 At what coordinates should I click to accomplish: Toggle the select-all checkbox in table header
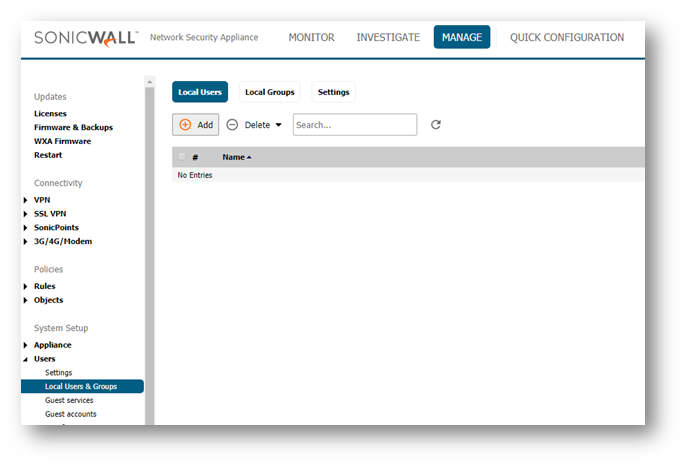(181, 157)
